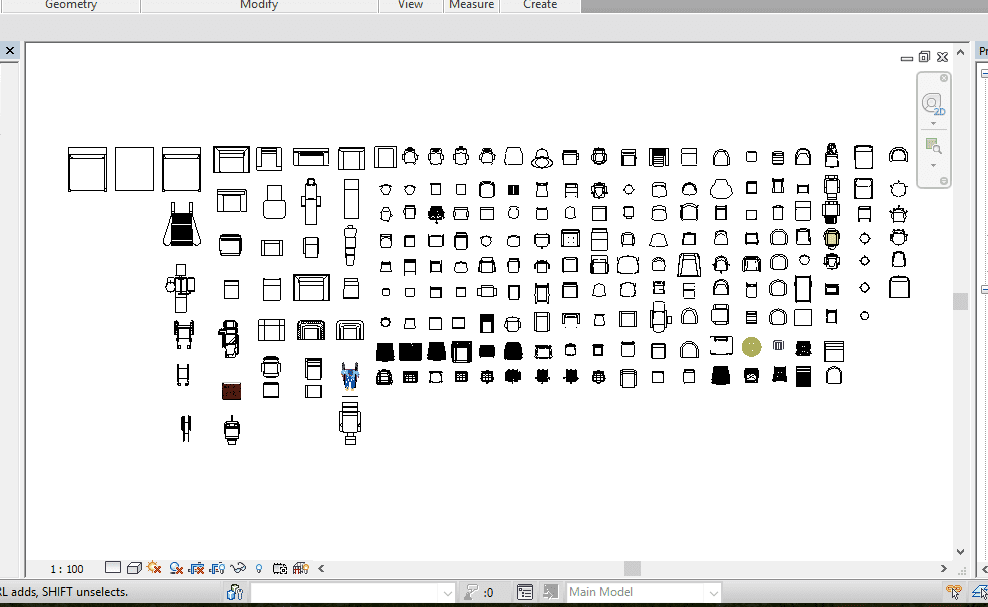Select the olive-colored round chair in canvas
Viewport: 988px width, 607px height.
coord(752,346)
